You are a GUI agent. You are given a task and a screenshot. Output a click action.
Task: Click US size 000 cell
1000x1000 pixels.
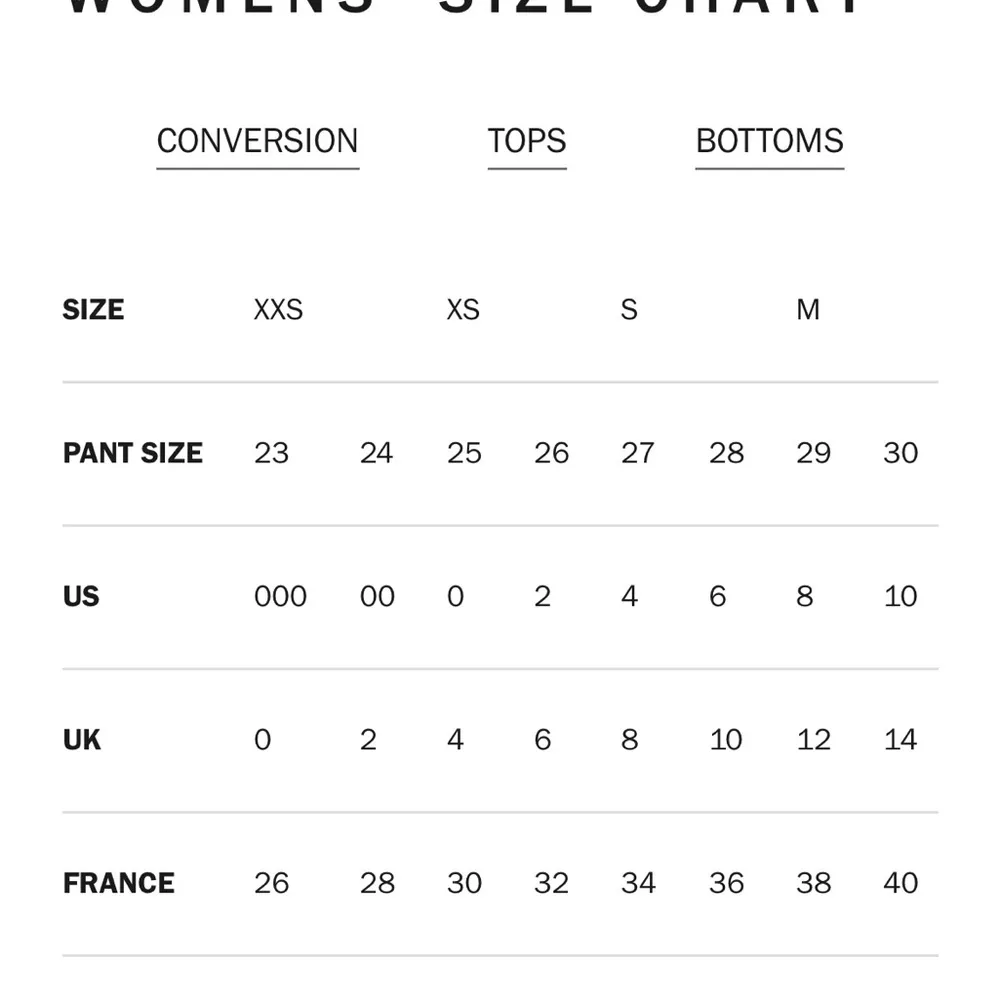pyautogui.click(x=280, y=597)
